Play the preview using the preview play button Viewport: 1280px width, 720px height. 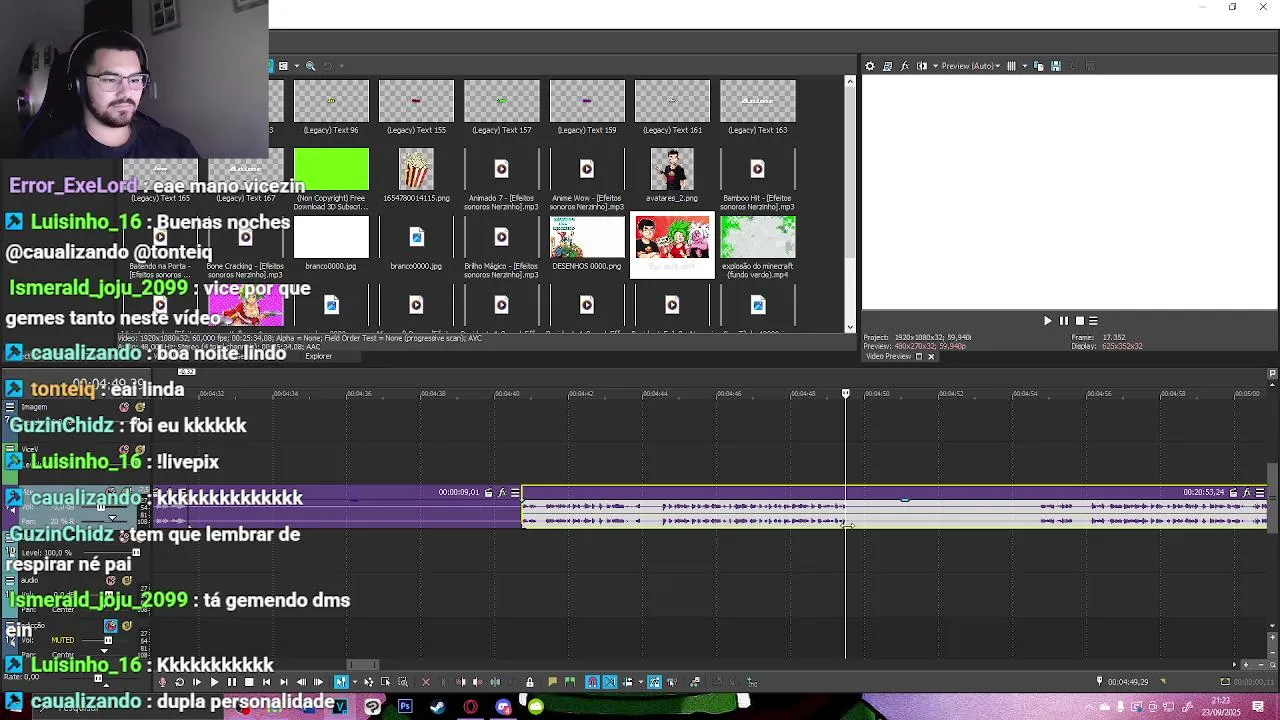point(1048,321)
